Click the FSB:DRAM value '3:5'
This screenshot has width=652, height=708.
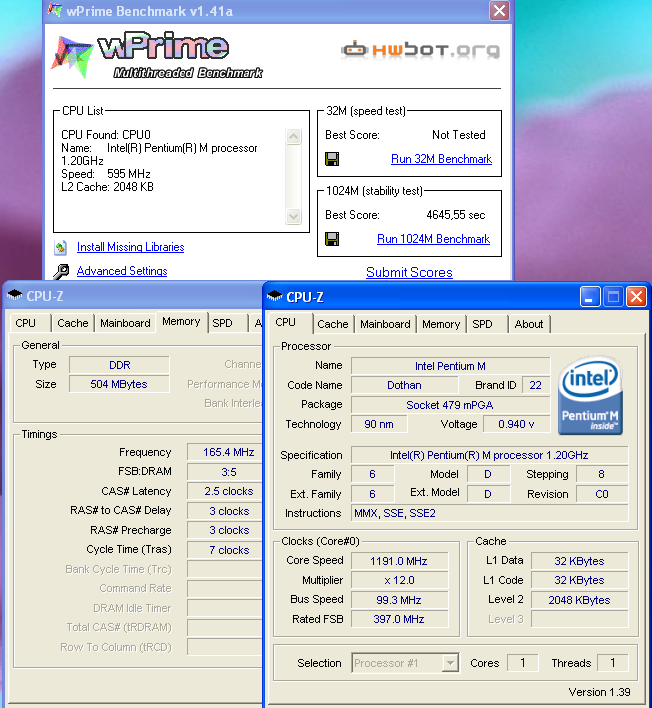click(x=225, y=472)
